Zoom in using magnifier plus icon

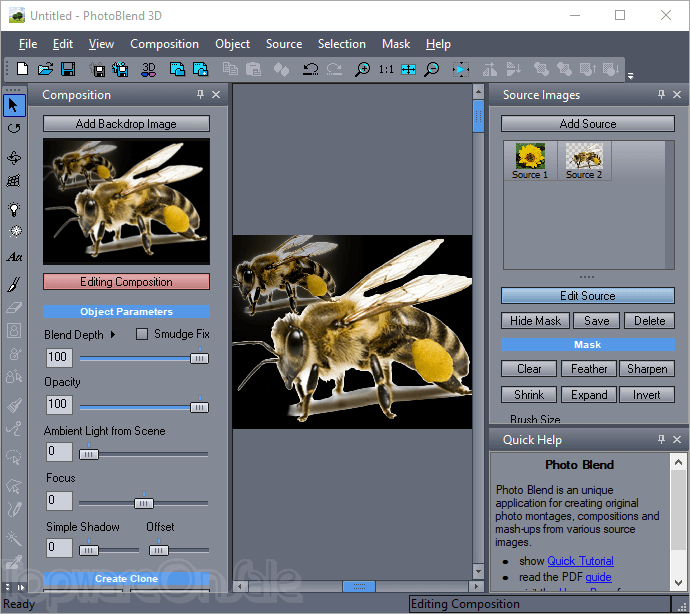(x=362, y=69)
